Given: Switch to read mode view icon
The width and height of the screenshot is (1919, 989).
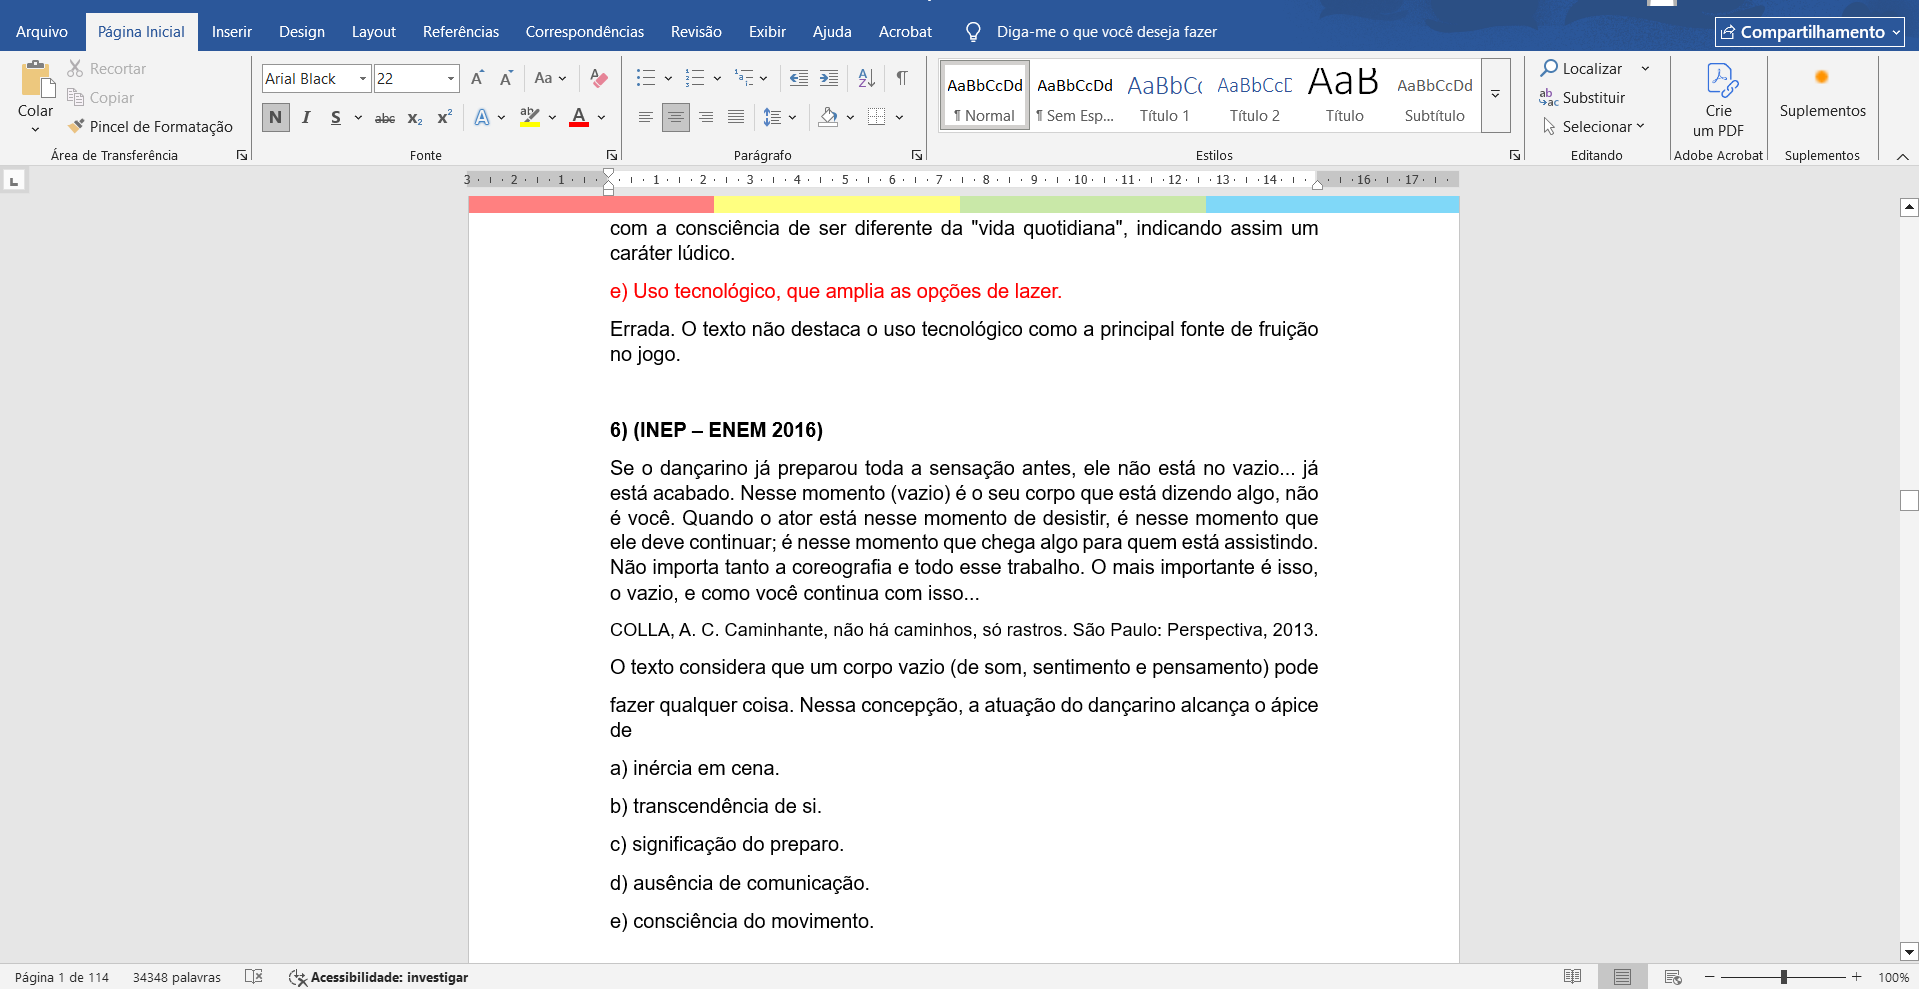Looking at the screenshot, I should click(1572, 977).
